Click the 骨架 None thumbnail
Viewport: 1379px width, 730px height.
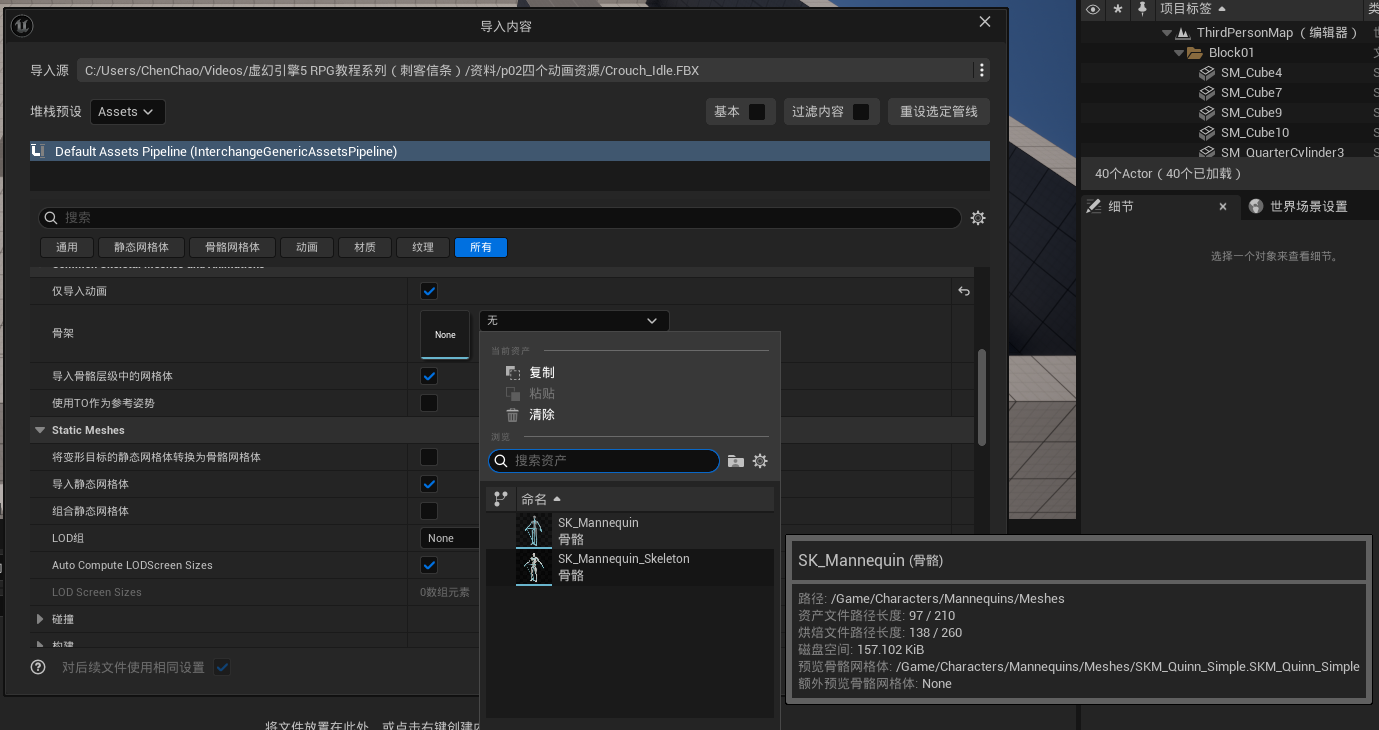click(445, 334)
